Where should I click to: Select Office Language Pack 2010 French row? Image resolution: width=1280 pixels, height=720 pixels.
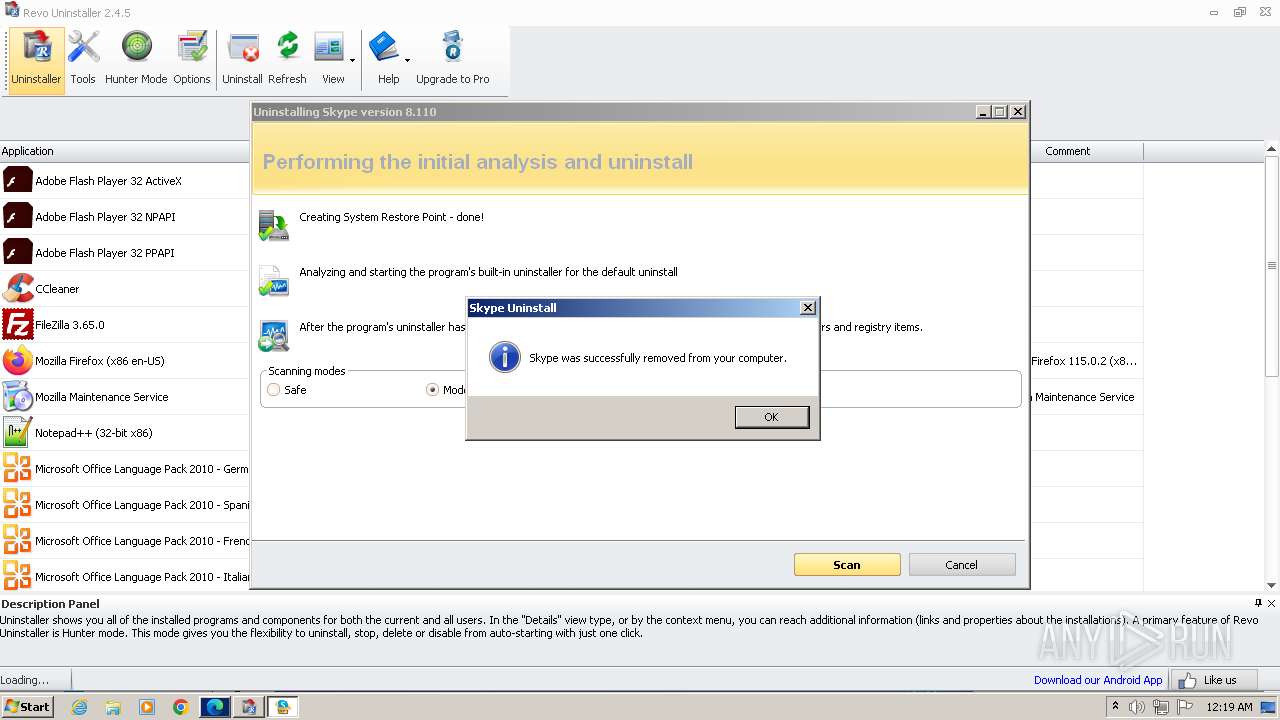[x=125, y=541]
